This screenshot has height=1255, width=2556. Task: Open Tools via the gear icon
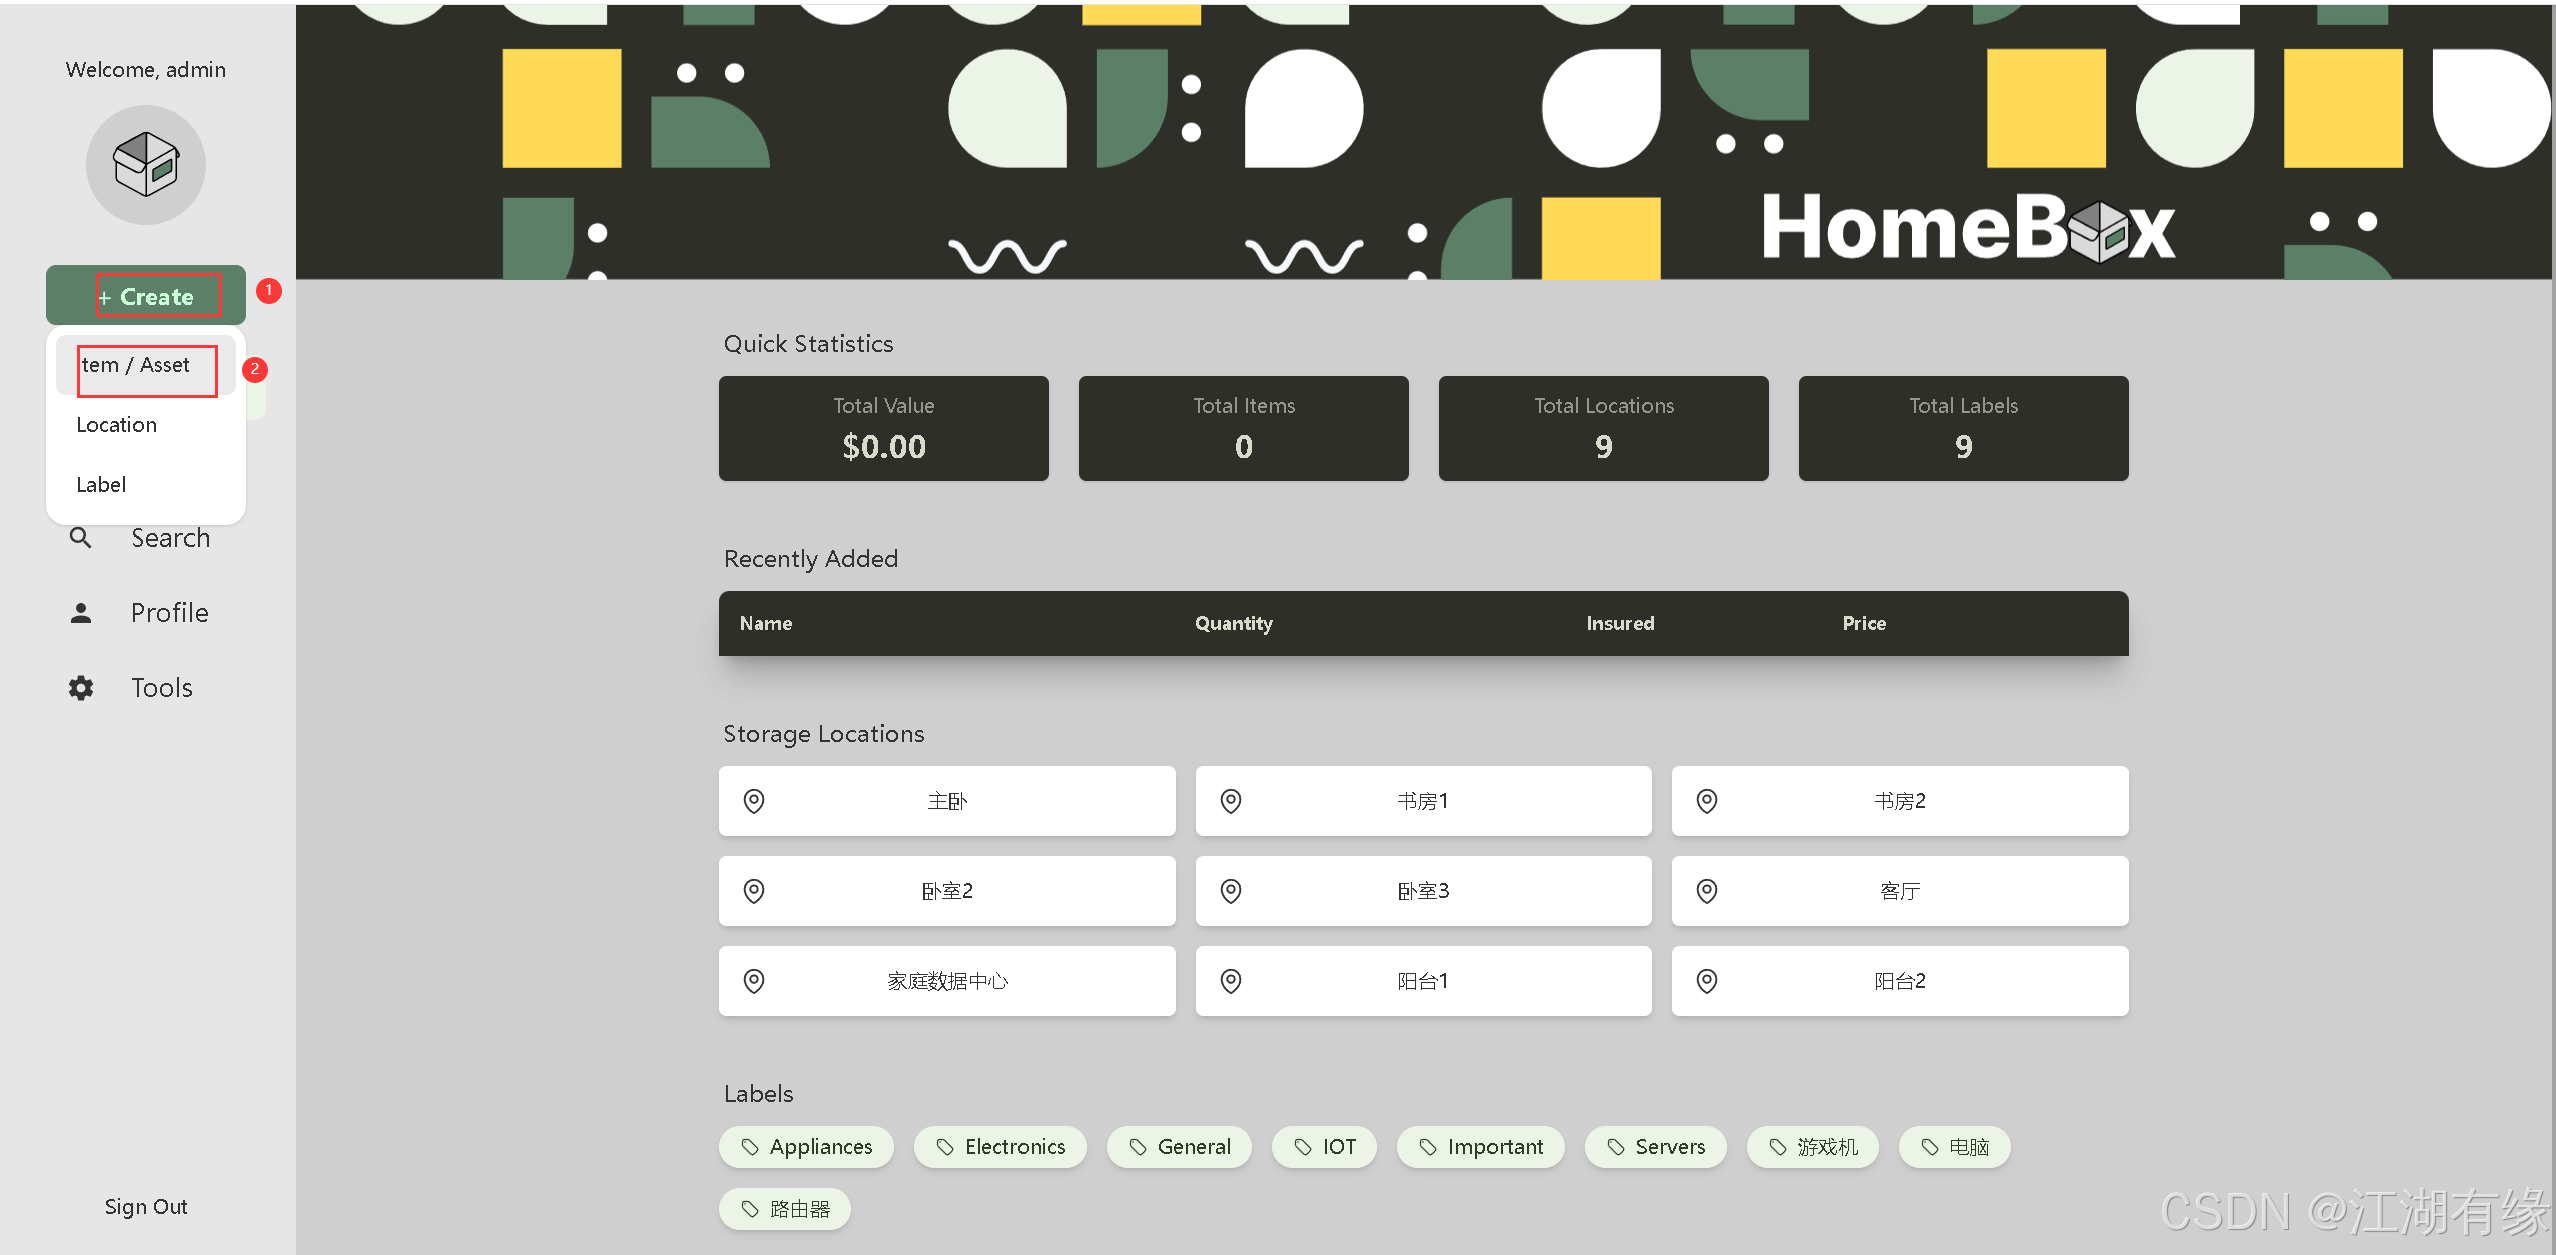tap(81, 687)
